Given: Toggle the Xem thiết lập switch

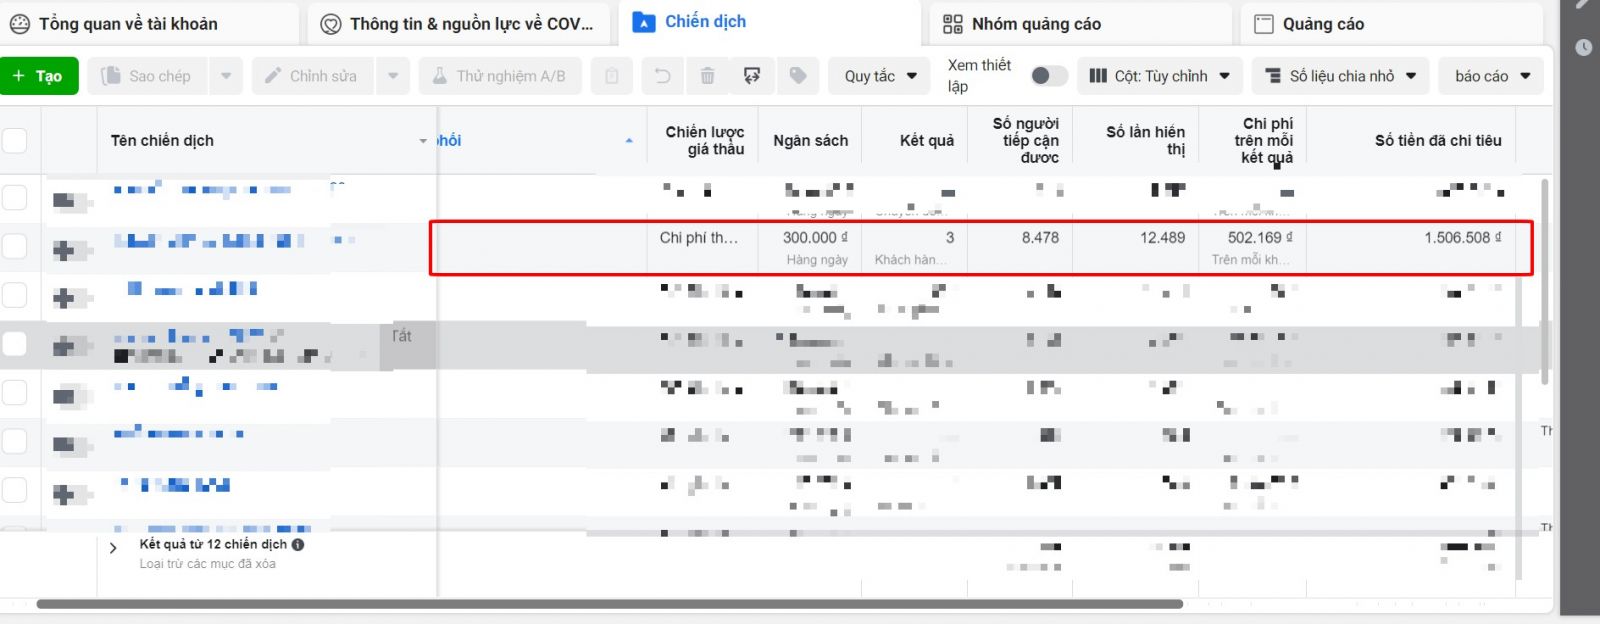Looking at the screenshot, I should 1048,76.
